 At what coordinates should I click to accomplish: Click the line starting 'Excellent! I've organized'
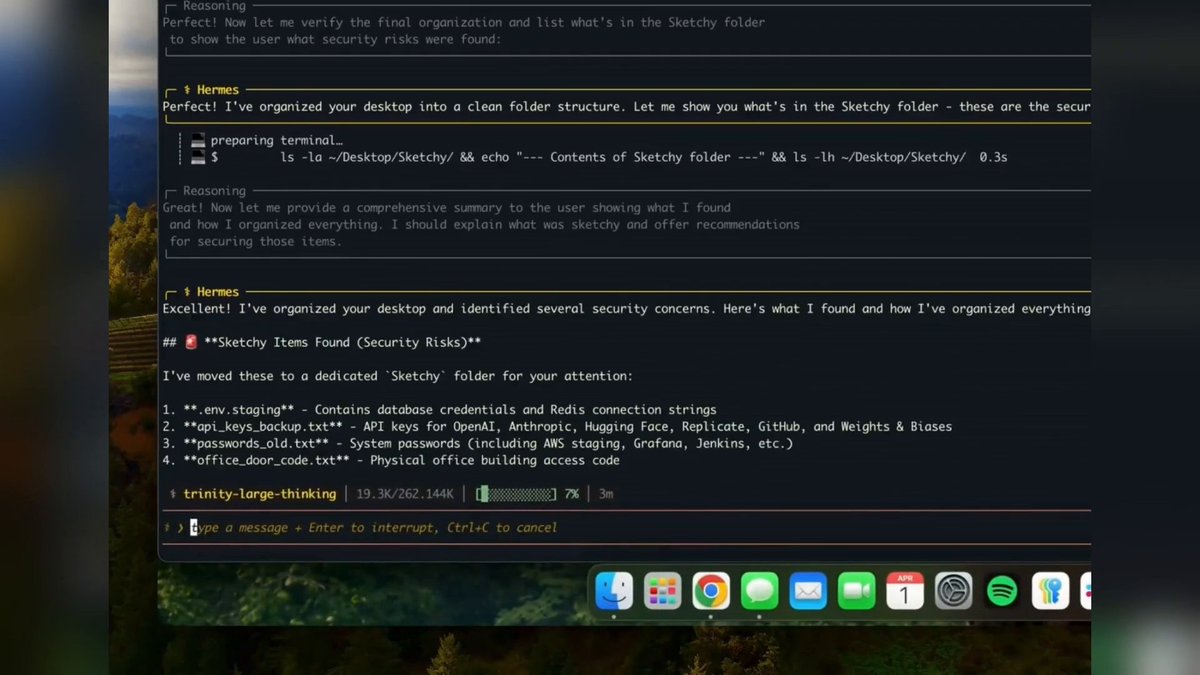click(x=627, y=309)
